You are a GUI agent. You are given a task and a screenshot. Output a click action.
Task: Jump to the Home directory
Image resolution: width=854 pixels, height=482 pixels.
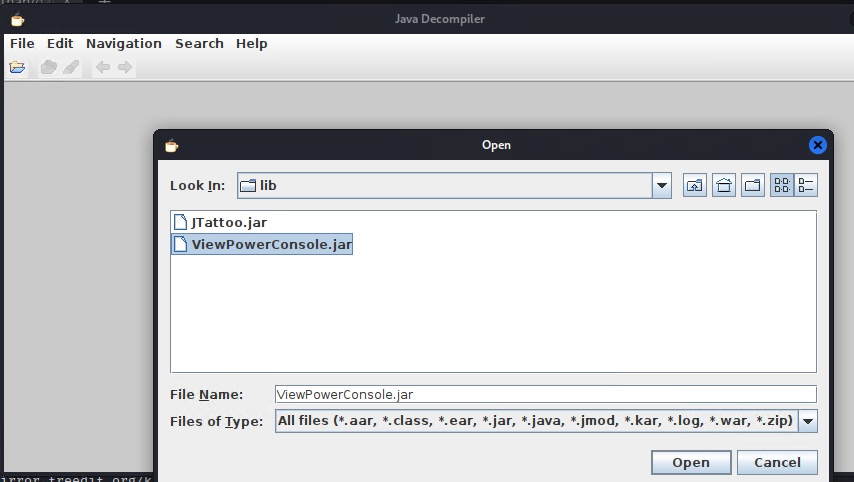(x=724, y=185)
